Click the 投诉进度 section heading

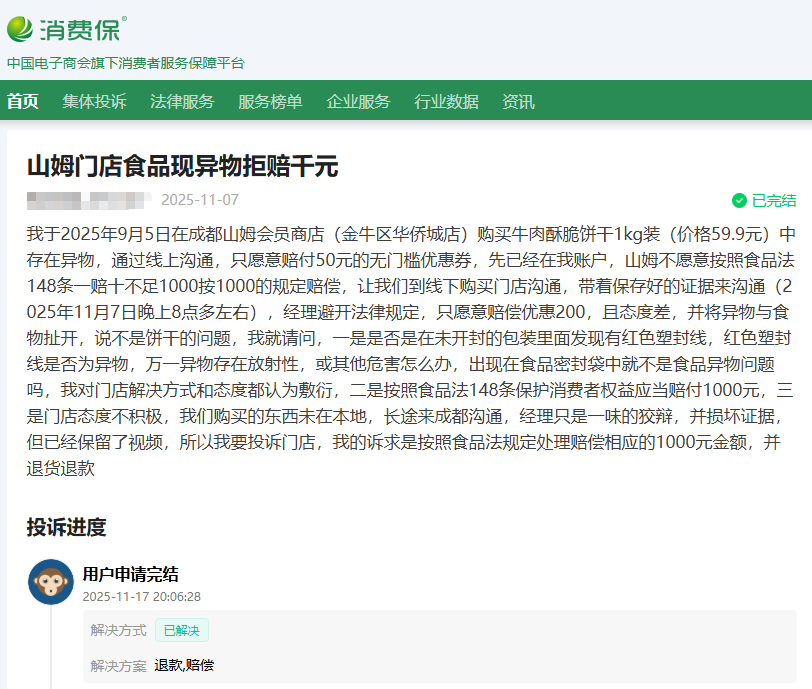point(66,527)
